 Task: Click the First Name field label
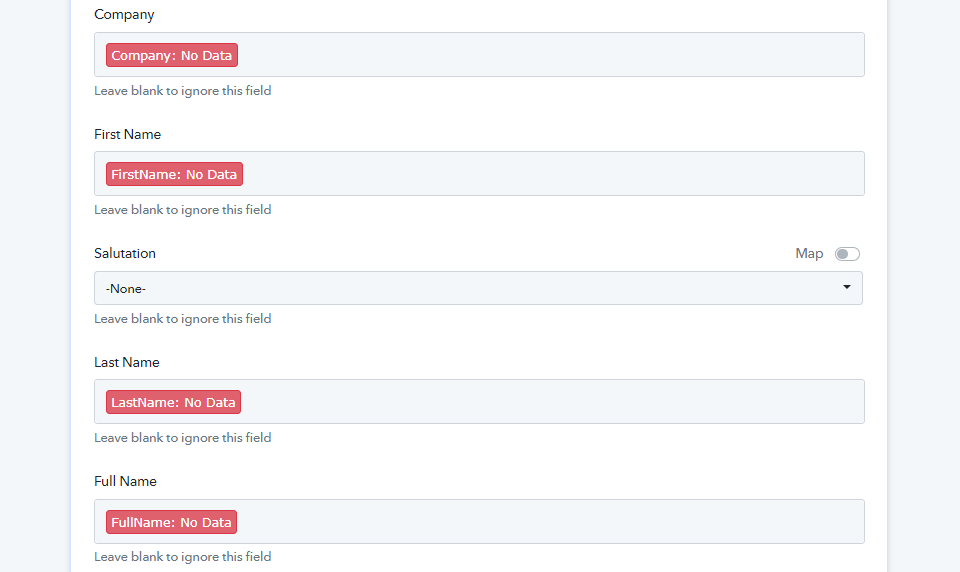(127, 134)
